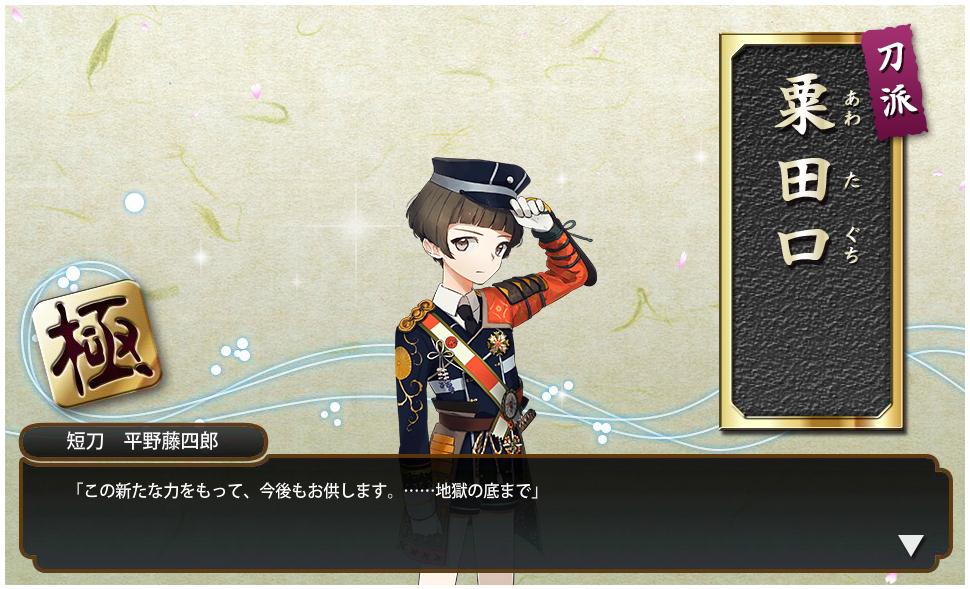Click the character's navy military cap
Viewport: 970px width, 589px height.
[x=479, y=181]
